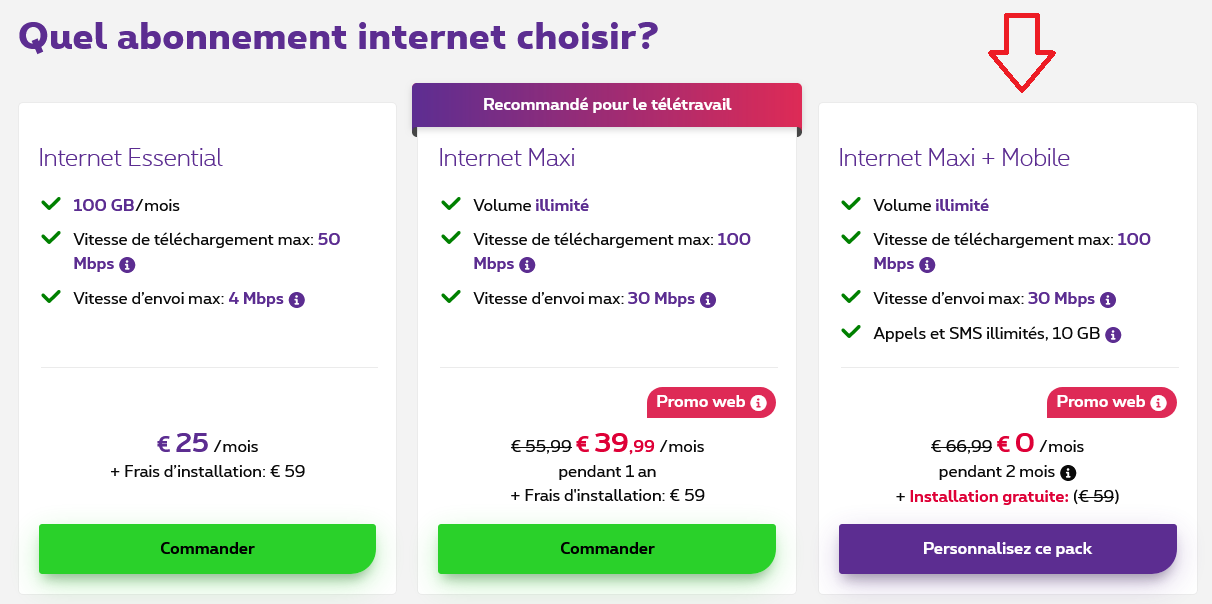Show info for Internet Maxi 30 Mbps upload
Image resolution: width=1212 pixels, height=604 pixels.
point(708,299)
